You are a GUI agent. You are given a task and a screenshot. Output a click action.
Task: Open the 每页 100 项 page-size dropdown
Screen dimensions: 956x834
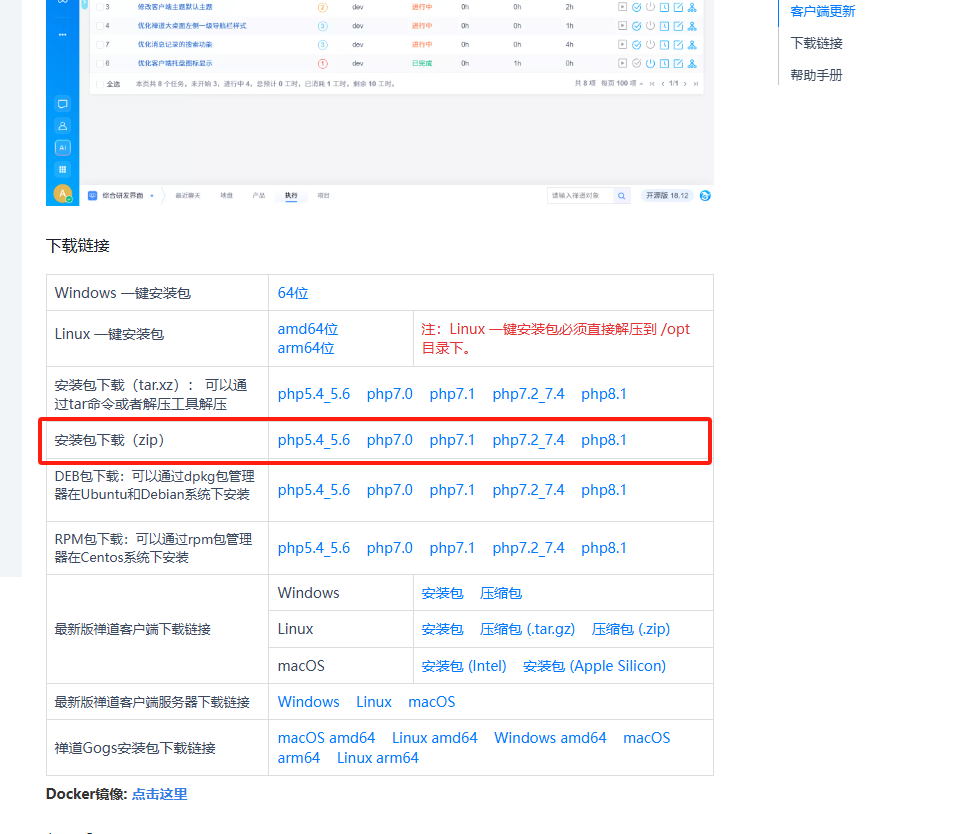622,84
